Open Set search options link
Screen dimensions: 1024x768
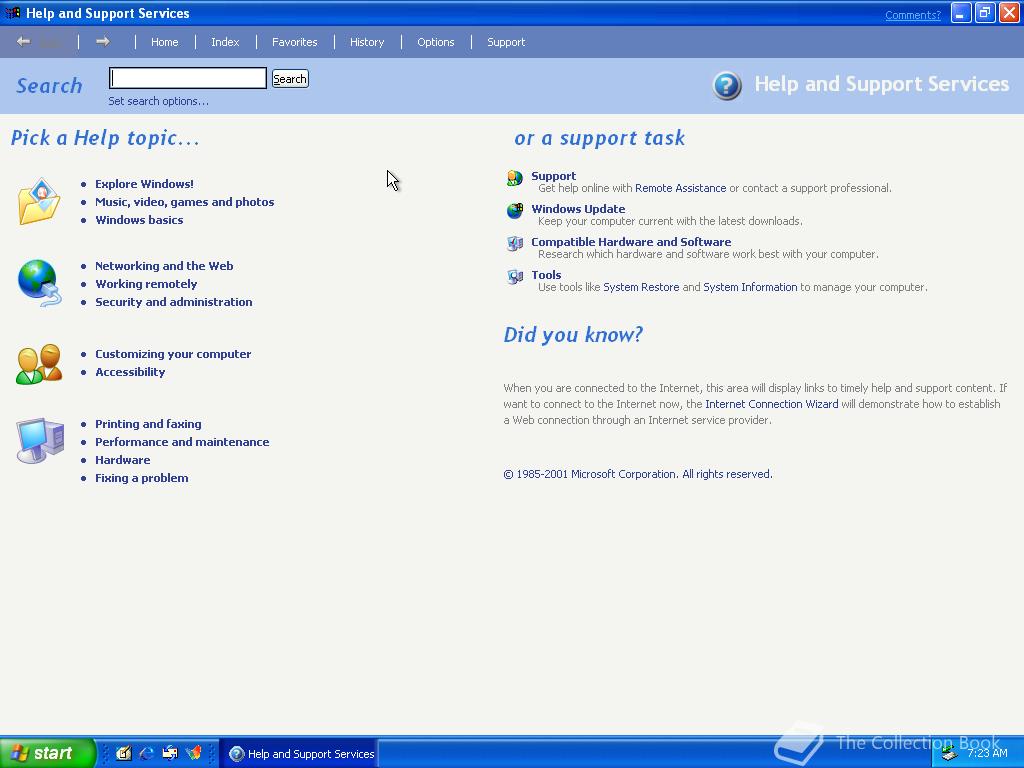pos(159,101)
